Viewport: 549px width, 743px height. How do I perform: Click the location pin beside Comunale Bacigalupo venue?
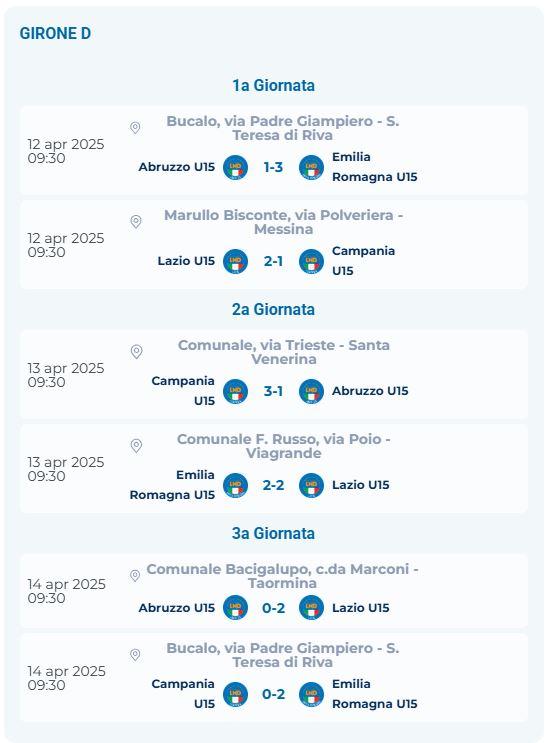coord(135,576)
